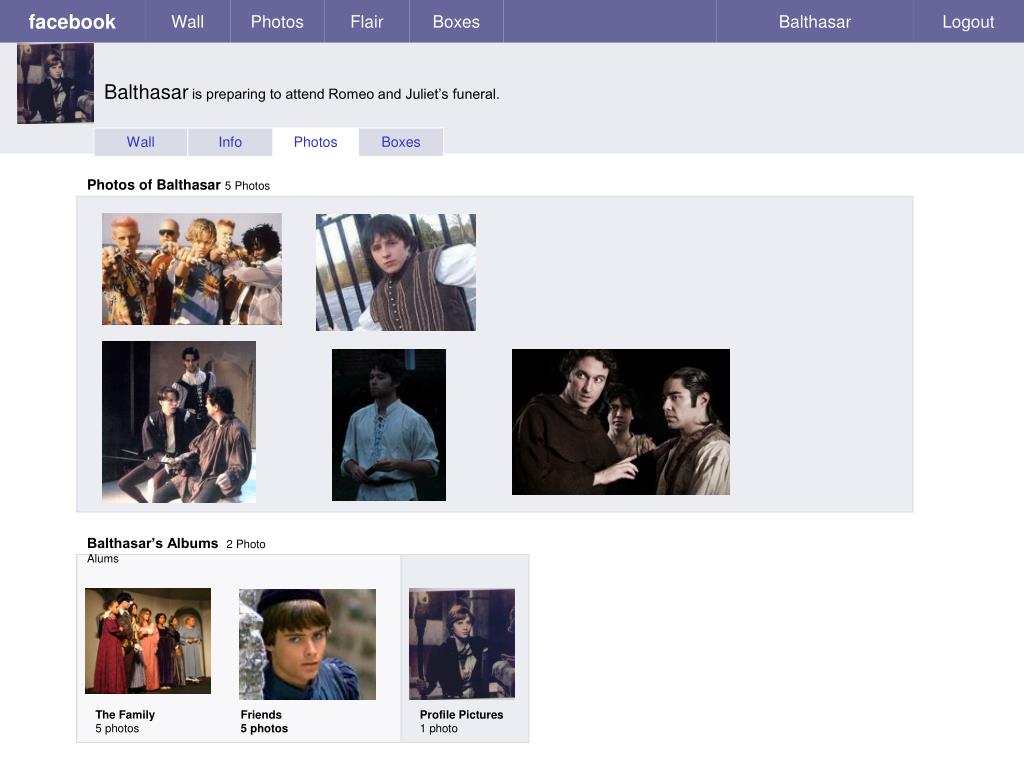Click the Balthasar's Albums heading
The height and width of the screenshot is (768, 1024).
coord(153,543)
